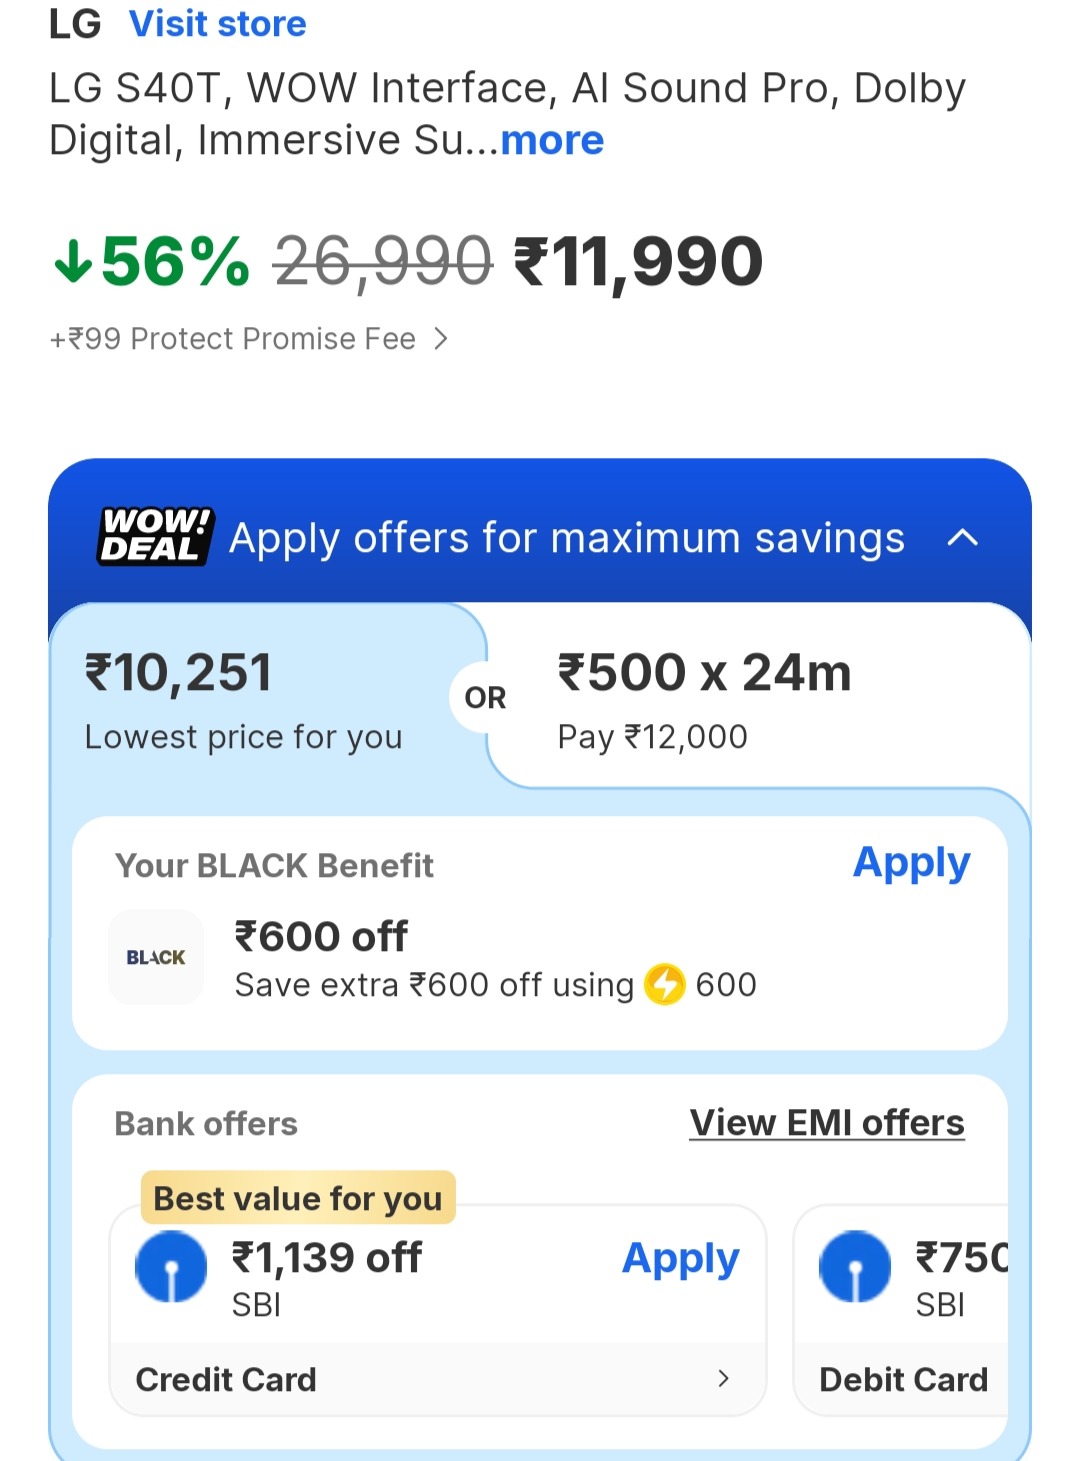Viewport: 1080px width, 1461px height.
Task: Apply the ₹1,139 off SBI offer
Action: coord(680,1258)
